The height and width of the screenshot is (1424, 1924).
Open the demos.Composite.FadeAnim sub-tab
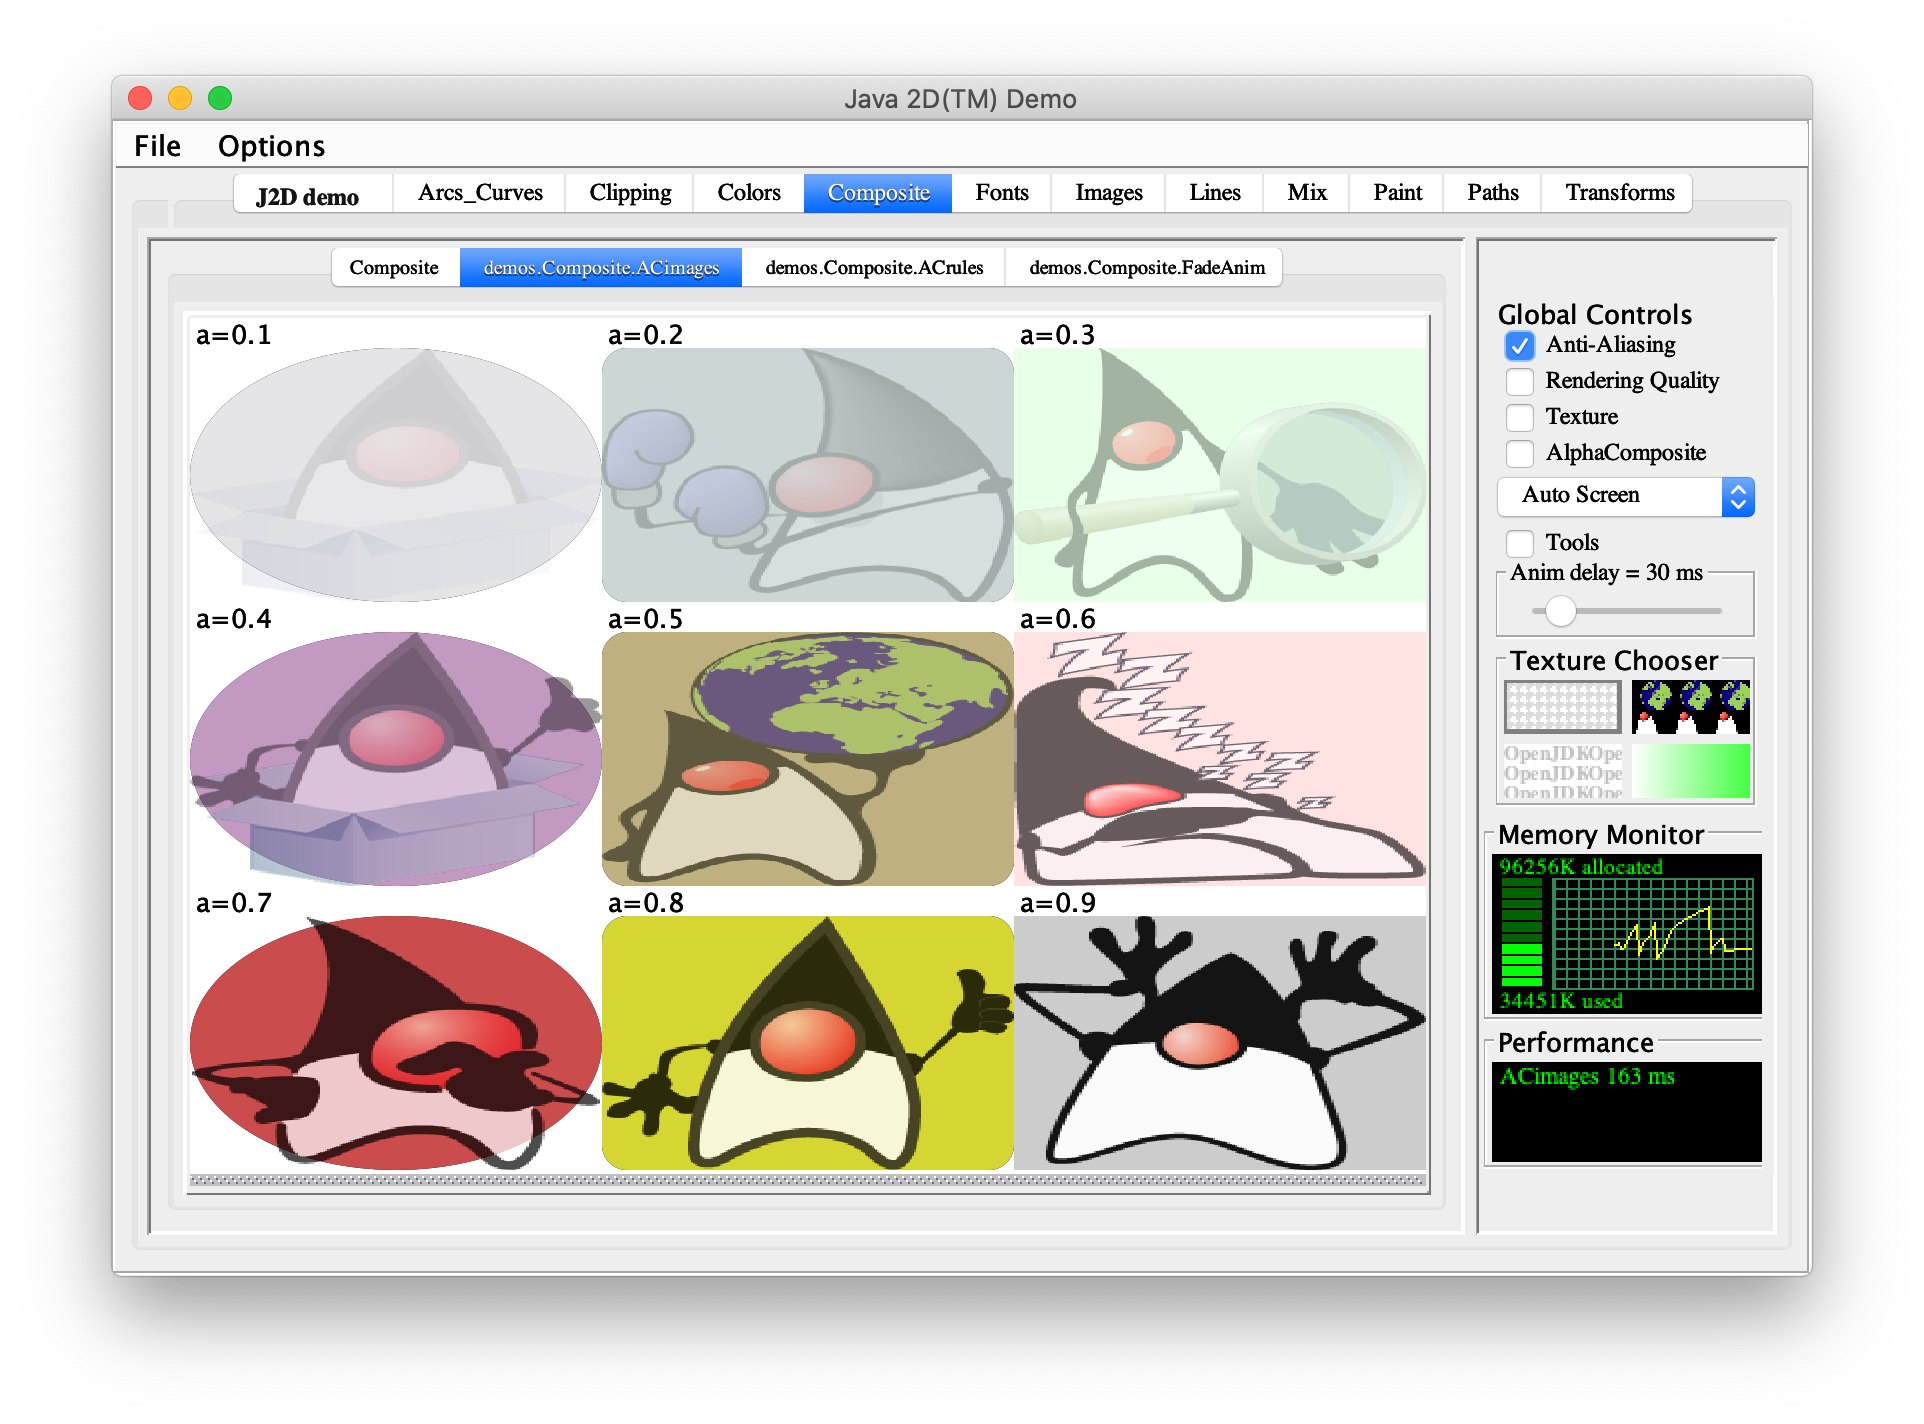pos(1146,268)
